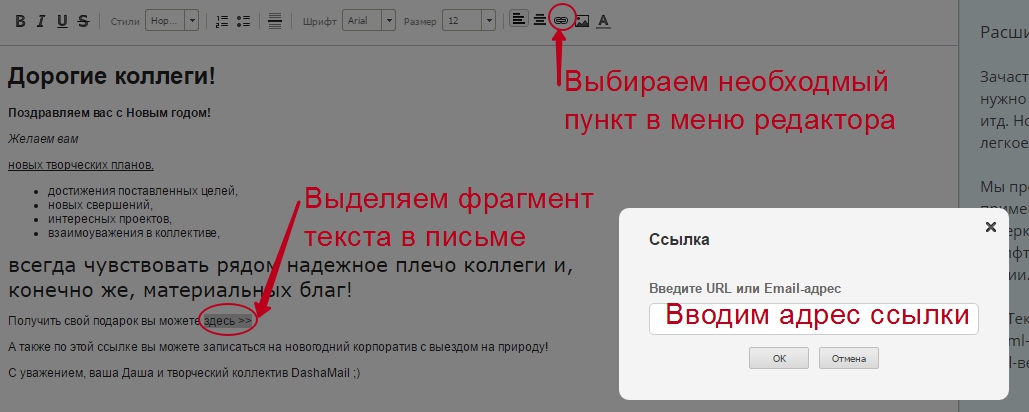Expand the Шрифт Arial font dropdown
This screenshot has height=412, width=1029.
368,21
